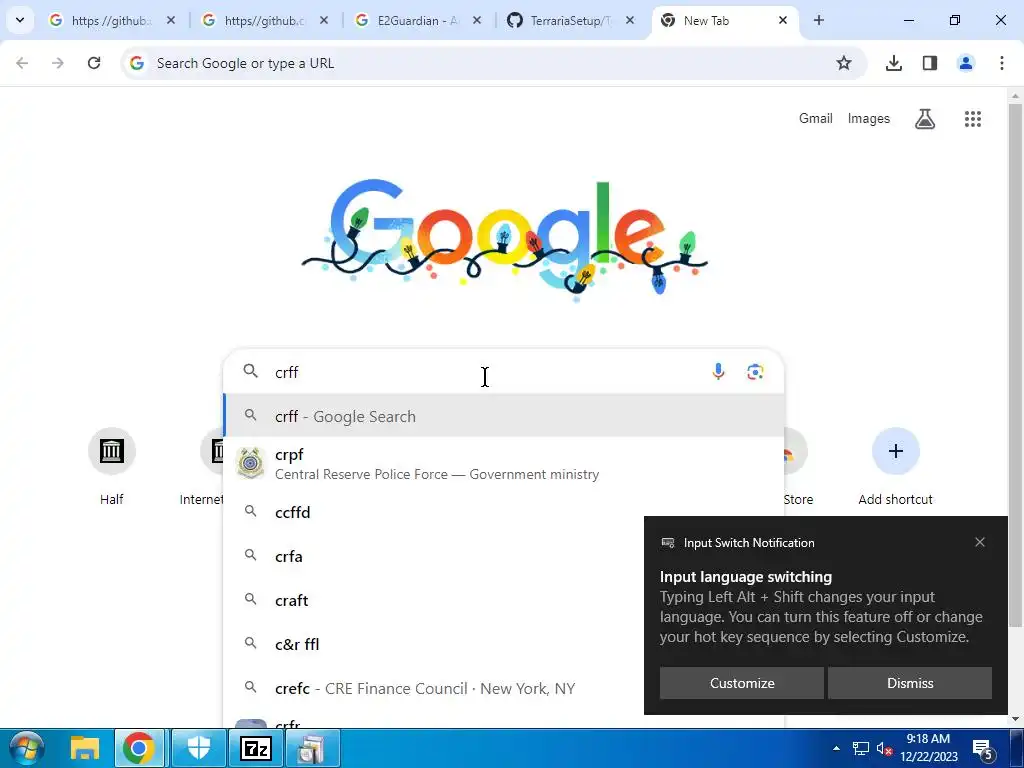Open Search Labs flask icon
This screenshot has height=768, width=1024.
[925, 119]
